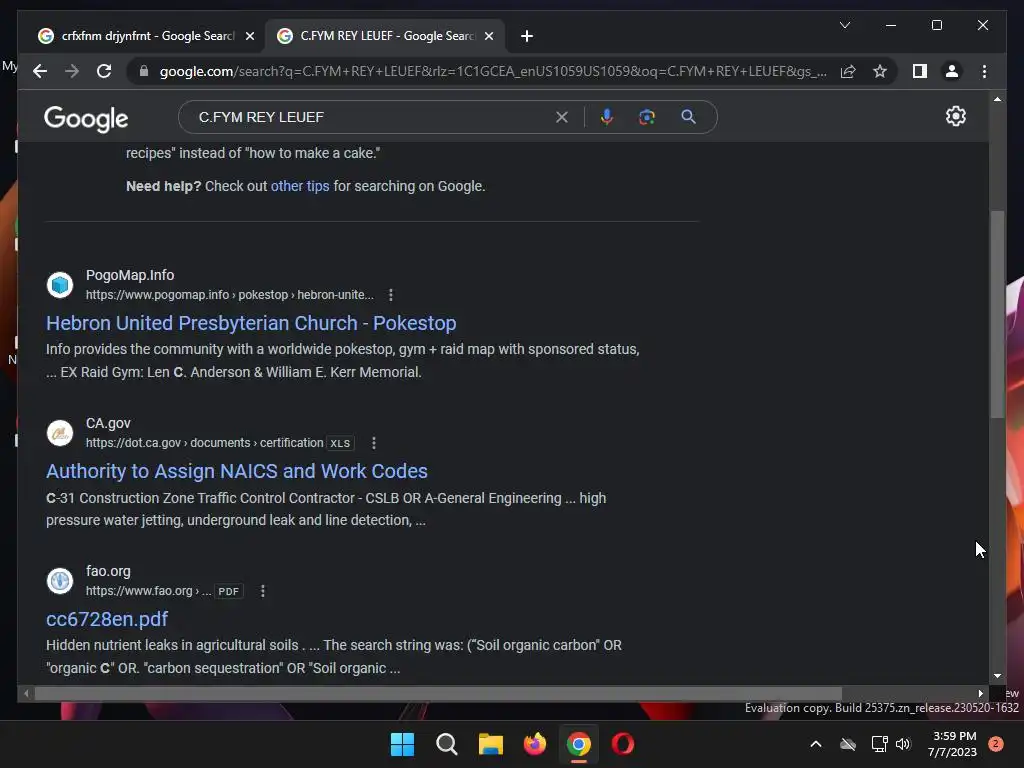Click the CA.gov site name text

tap(108, 423)
